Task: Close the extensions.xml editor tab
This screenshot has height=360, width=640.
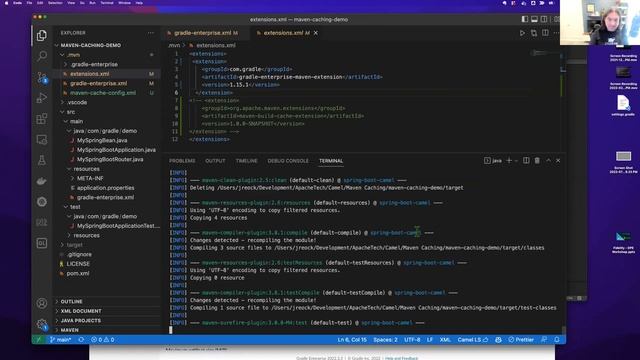Action: [316, 33]
